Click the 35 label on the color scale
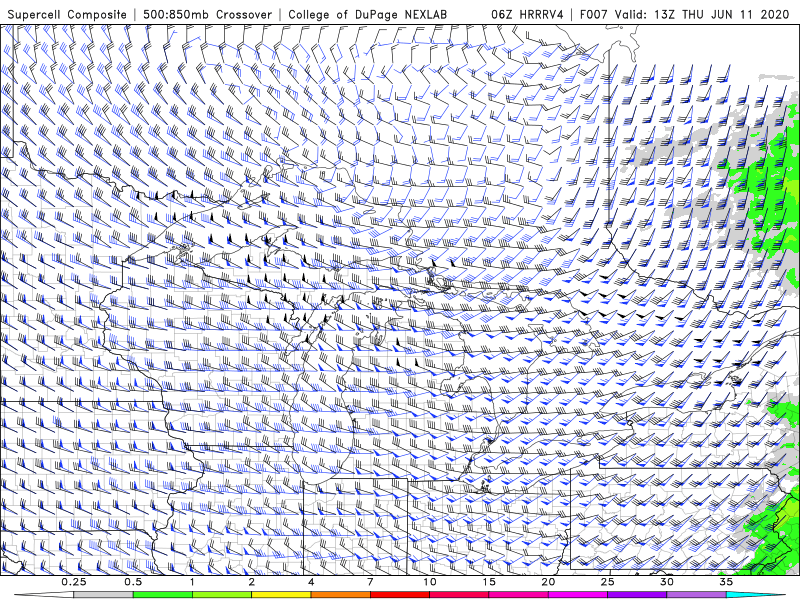Viewport: 800px width, 600px height. [726, 582]
